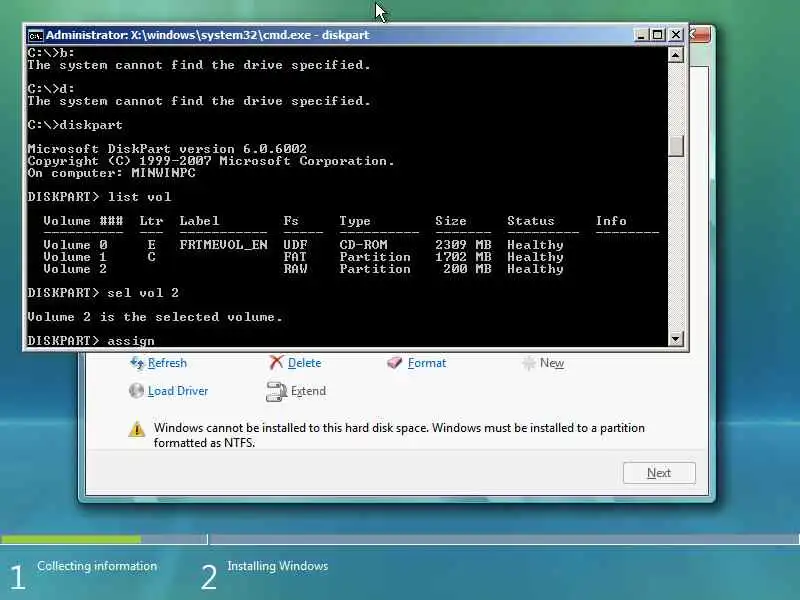Close the Windows setup dialog behind
The height and width of the screenshot is (600, 800).
pyautogui.click(x=699, y=35)
